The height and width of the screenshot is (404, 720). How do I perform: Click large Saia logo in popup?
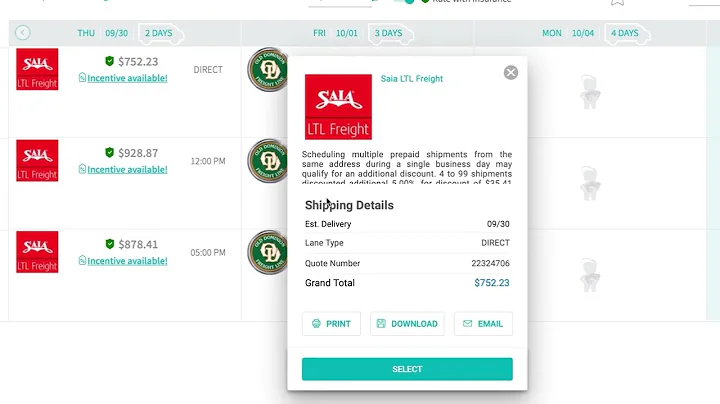coord(338,107)
